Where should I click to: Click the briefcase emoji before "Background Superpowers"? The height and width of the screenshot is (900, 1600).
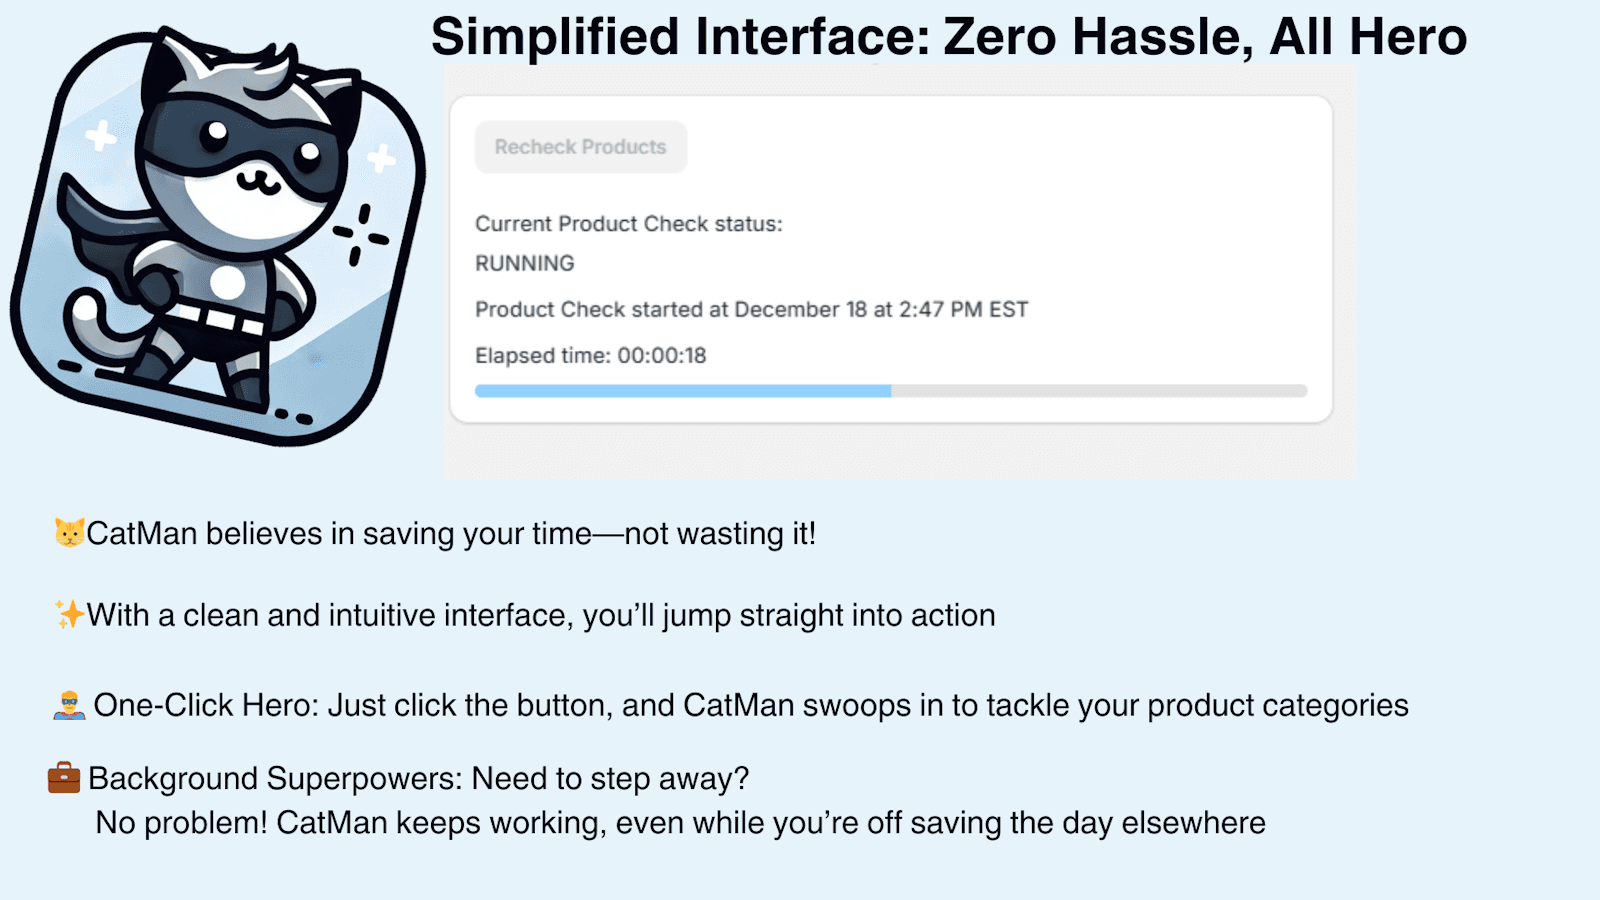point(64,778)
